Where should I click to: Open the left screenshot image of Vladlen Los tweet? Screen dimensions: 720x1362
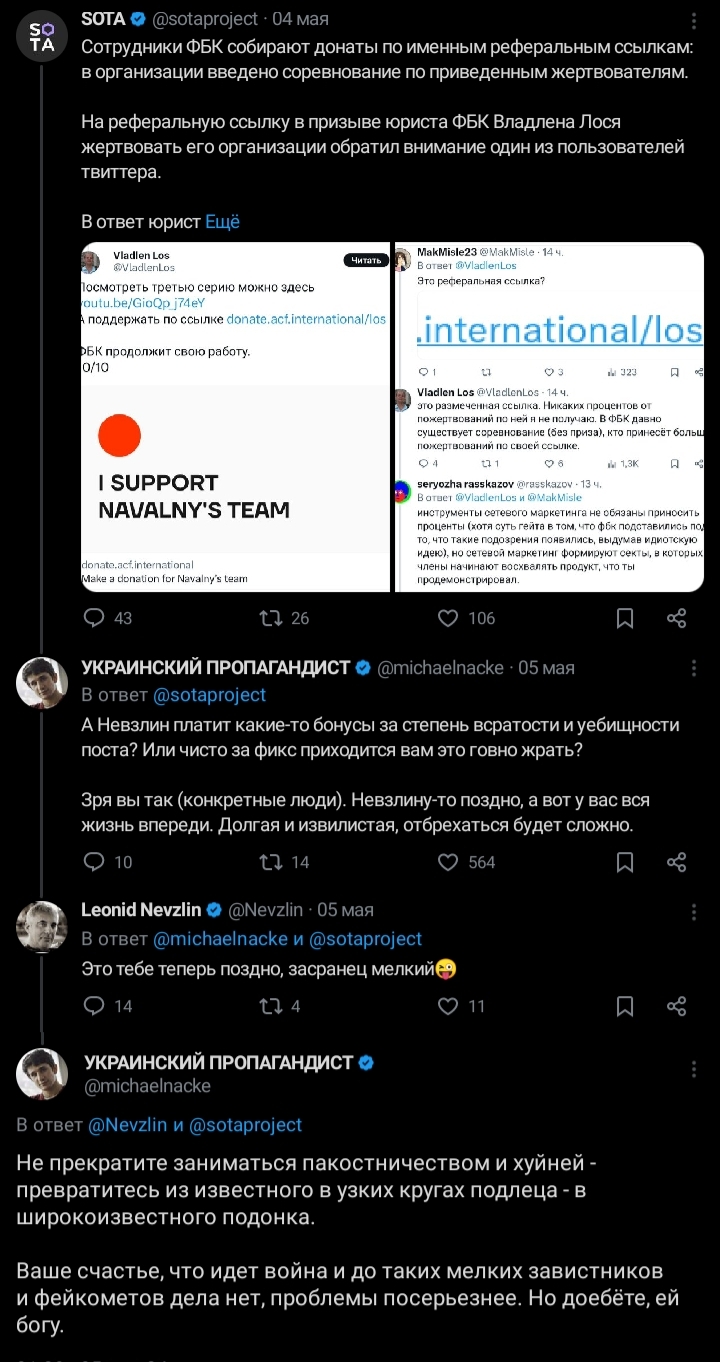point(236,417)
